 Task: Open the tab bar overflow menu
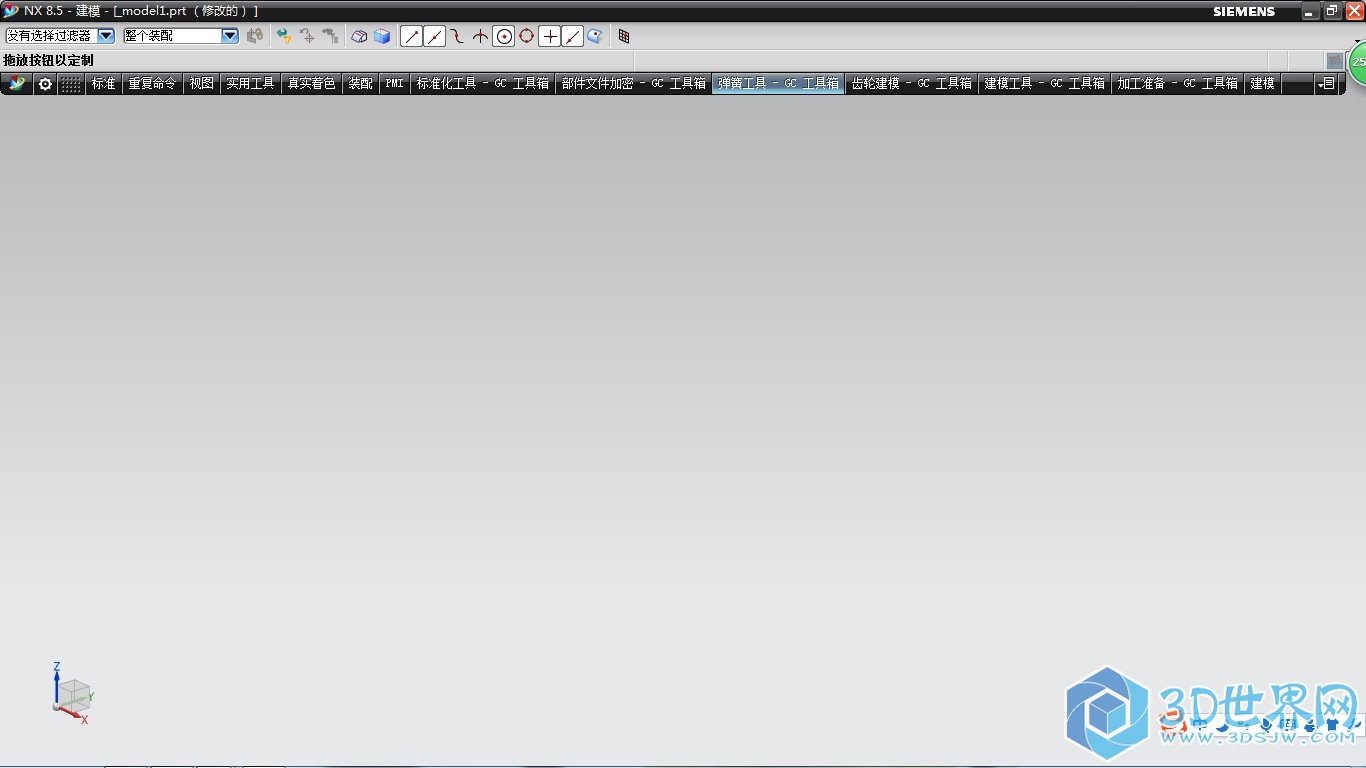click(1327, 84)
